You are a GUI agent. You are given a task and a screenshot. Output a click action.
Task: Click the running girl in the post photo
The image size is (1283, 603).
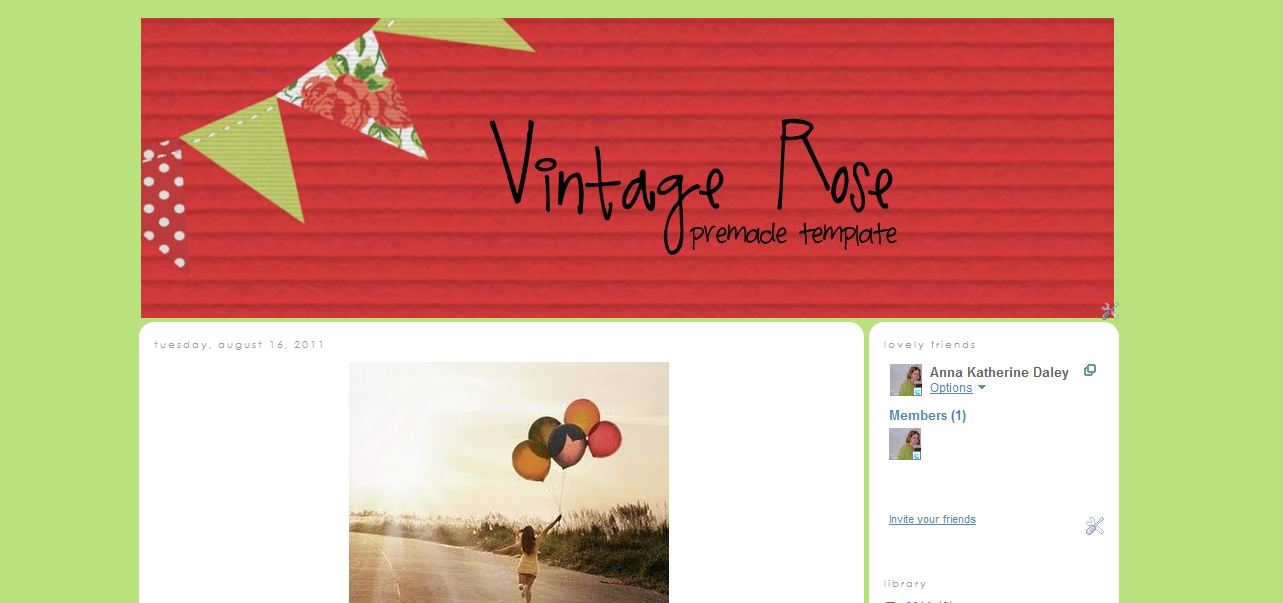coord(528,560)
